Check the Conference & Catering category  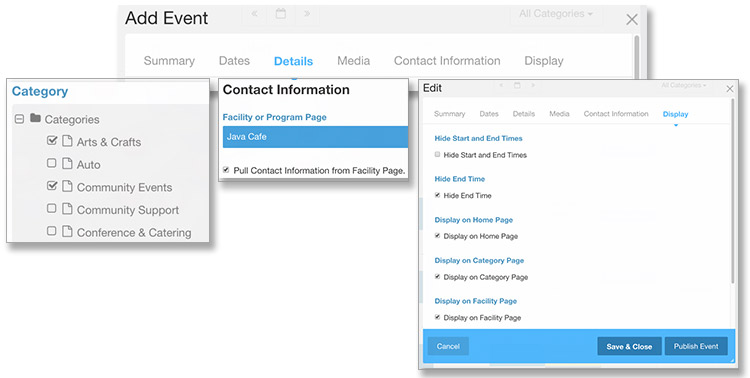pos(52,231)
